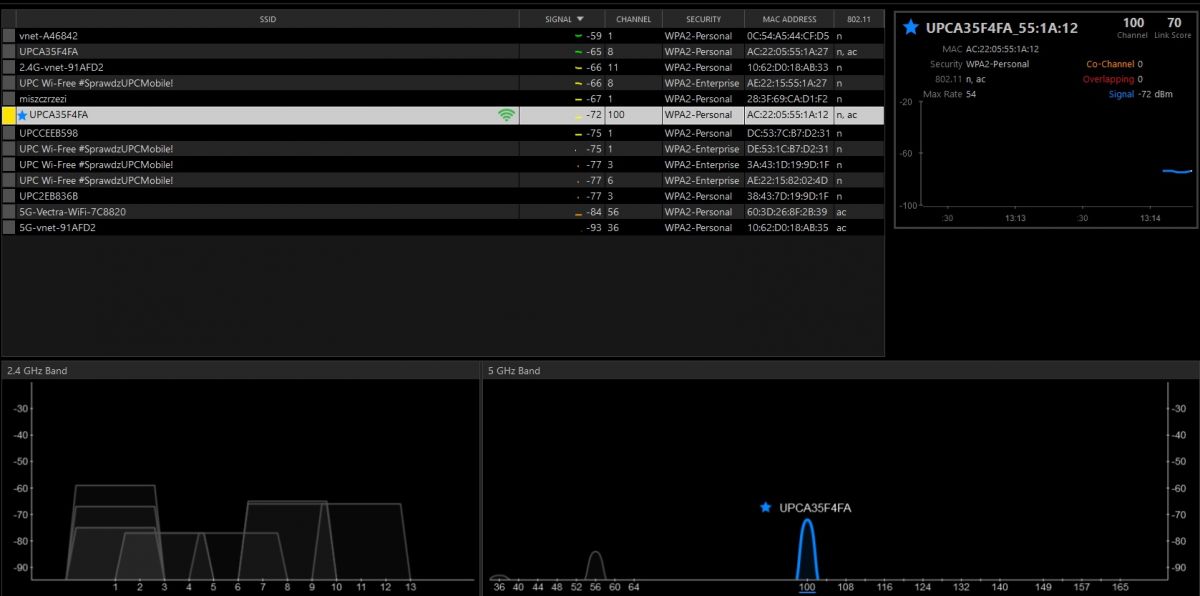Click the star icon in the details panel header
Screen dimensions: 1200x596
(910, 27)
